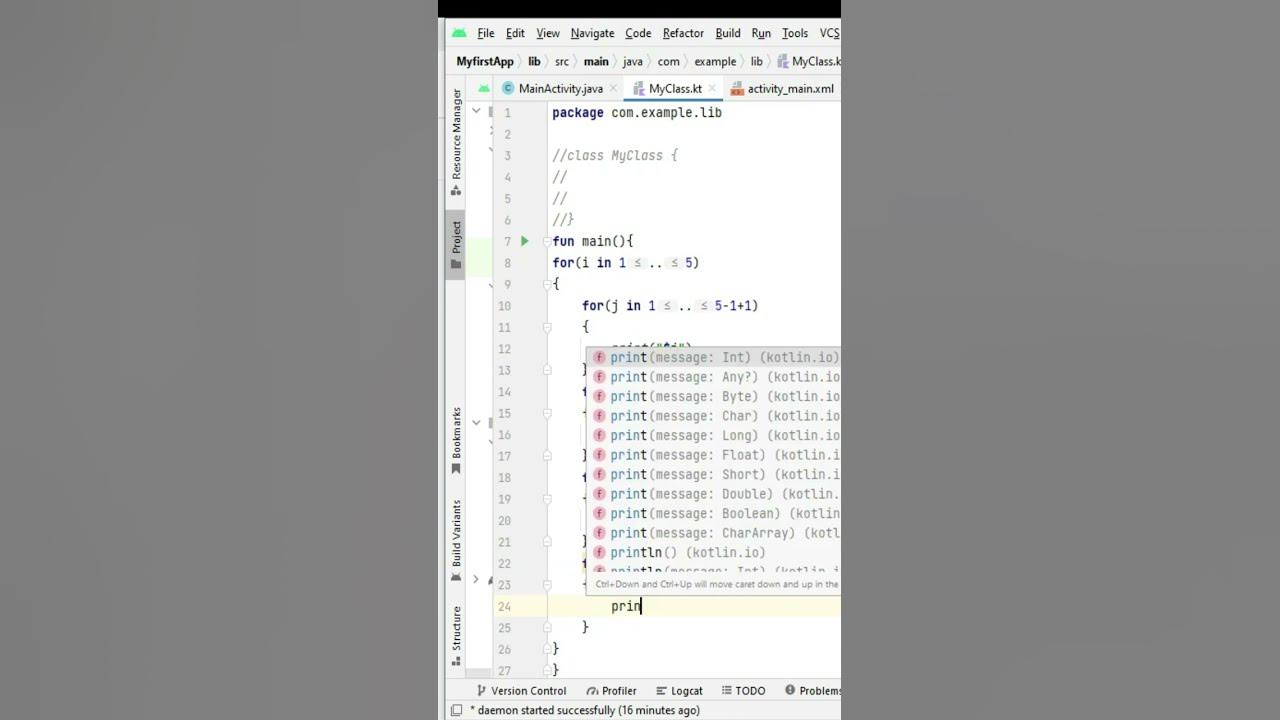Open the Logcat tool window
Screen dimensions: 1280x720
coord(679,691)
